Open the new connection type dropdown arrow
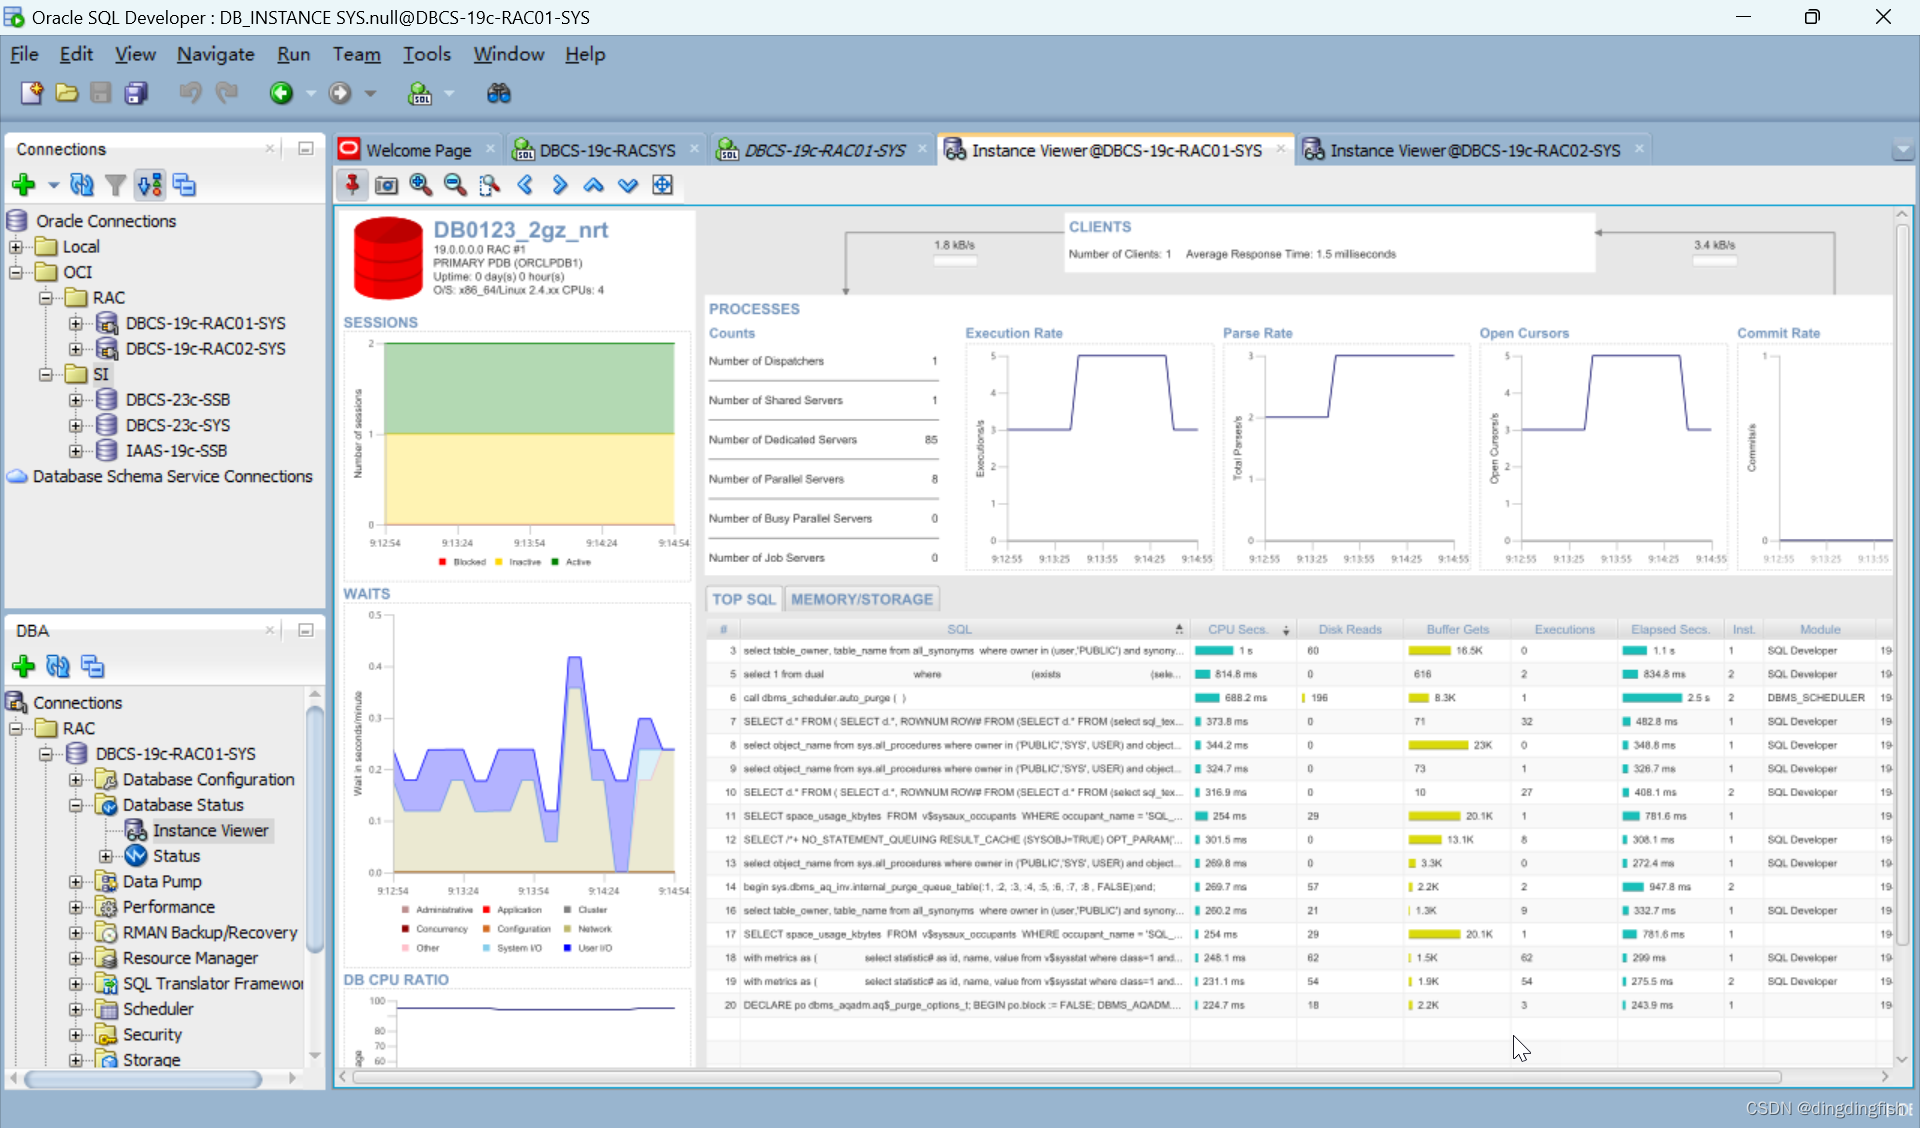This screenshot has height=1128, width=1920. click(x=53, y=185)
